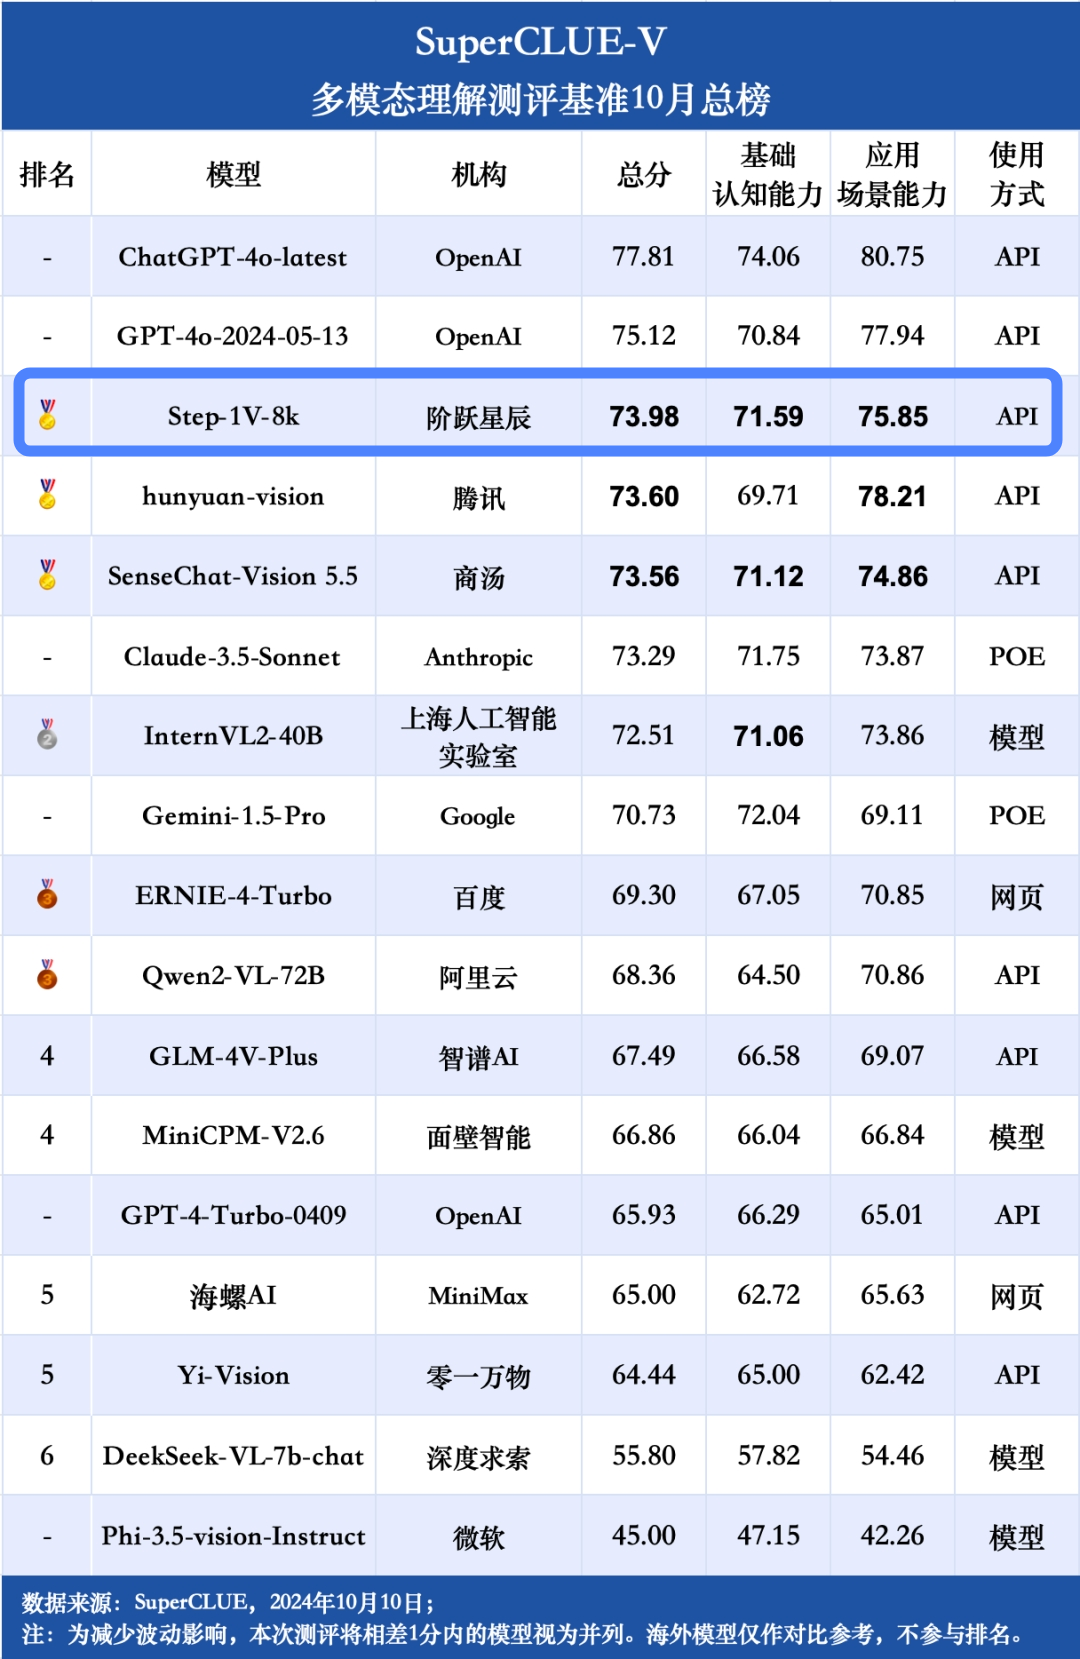Click the bronze medal beside Qwen2-VL-72B
Viewport: 1080px width, 1659px height.
47,974
